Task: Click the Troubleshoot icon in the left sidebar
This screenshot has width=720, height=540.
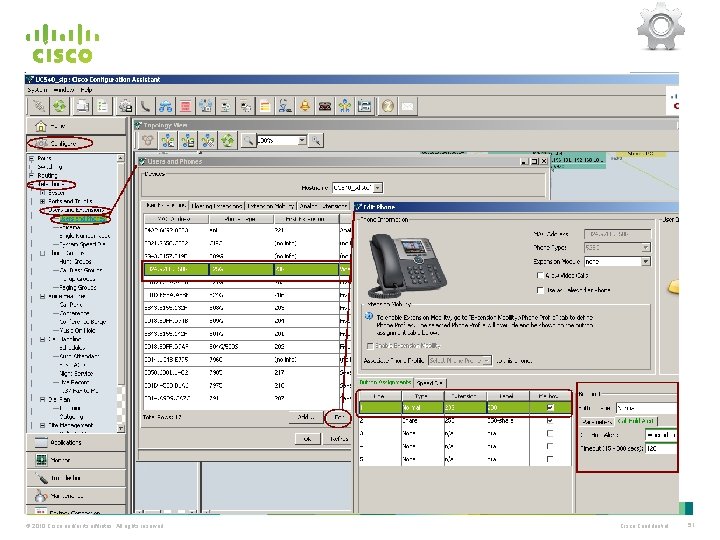Action: click(41, 478)
